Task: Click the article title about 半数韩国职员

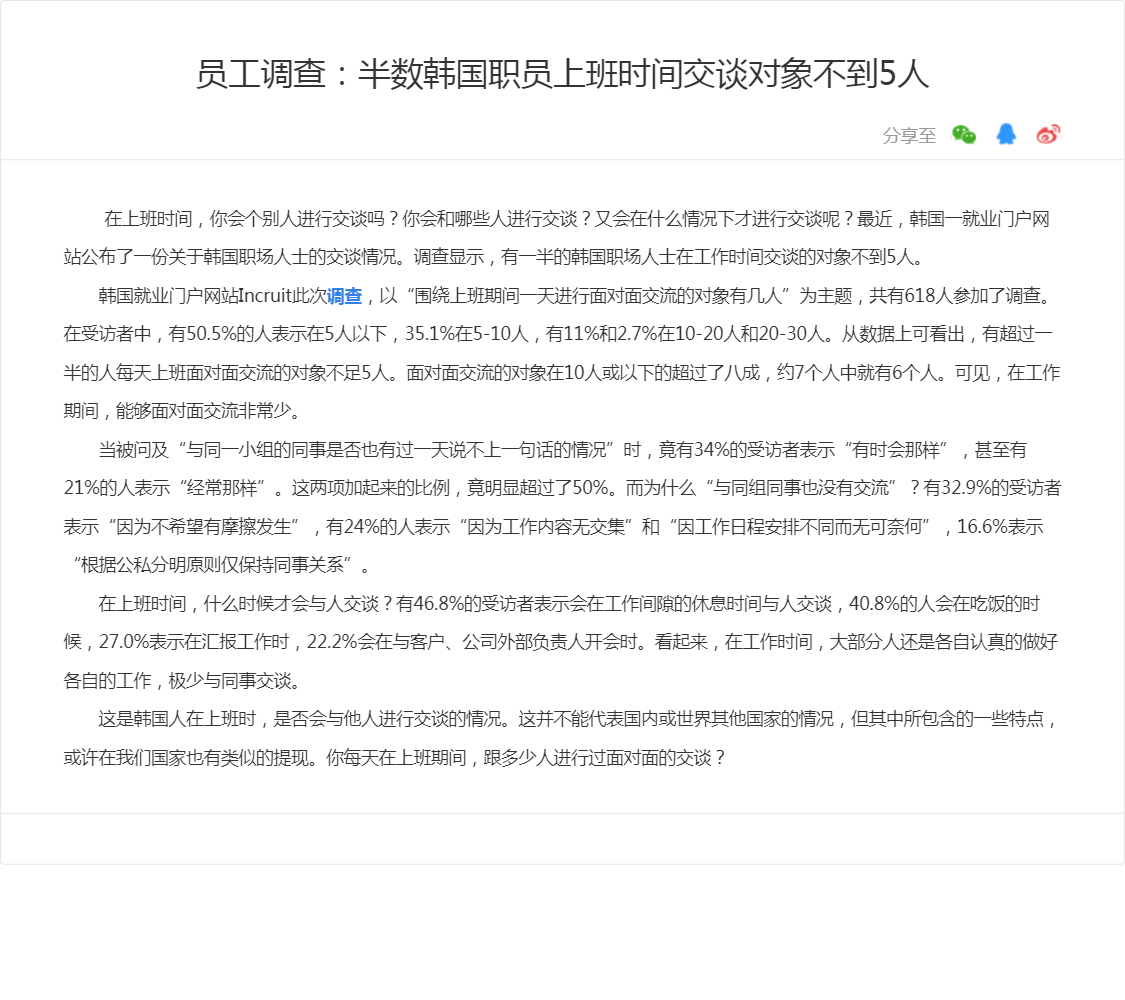Action: (562, 74)
